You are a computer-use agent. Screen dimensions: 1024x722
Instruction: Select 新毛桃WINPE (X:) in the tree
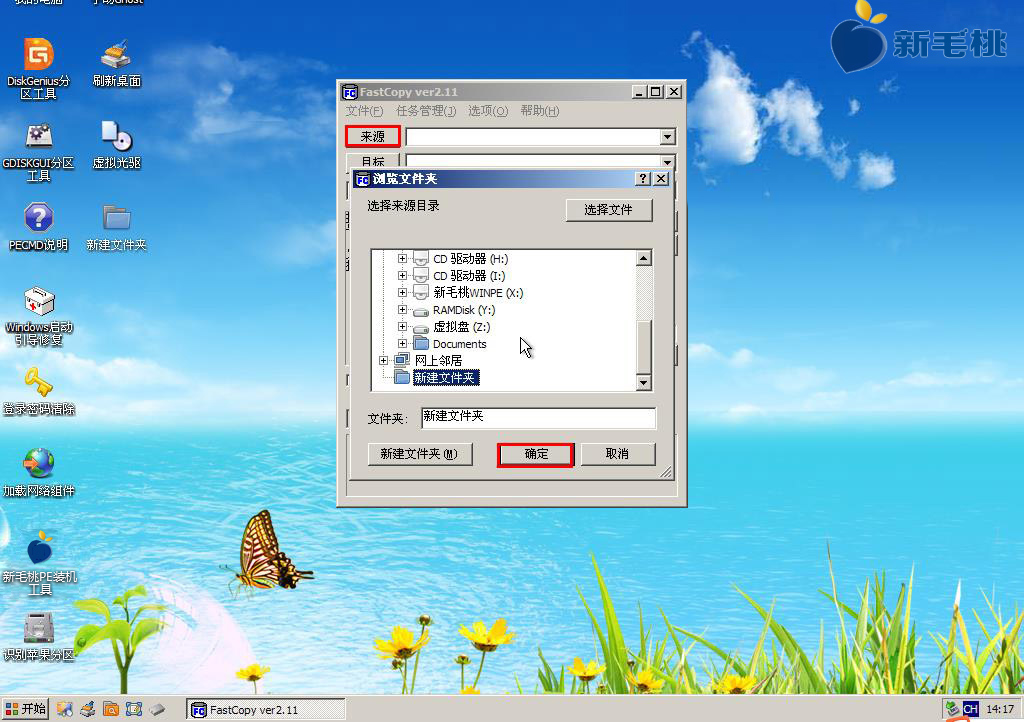(x=478, y=292)
